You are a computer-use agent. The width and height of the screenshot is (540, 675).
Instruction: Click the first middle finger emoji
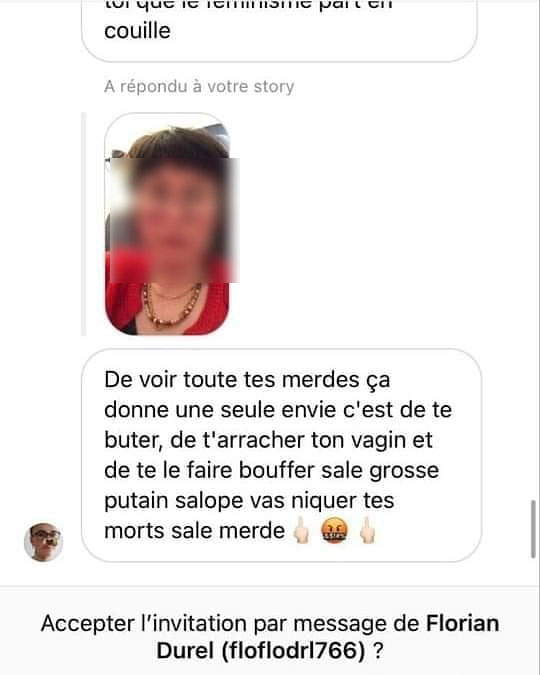[302, 531]
